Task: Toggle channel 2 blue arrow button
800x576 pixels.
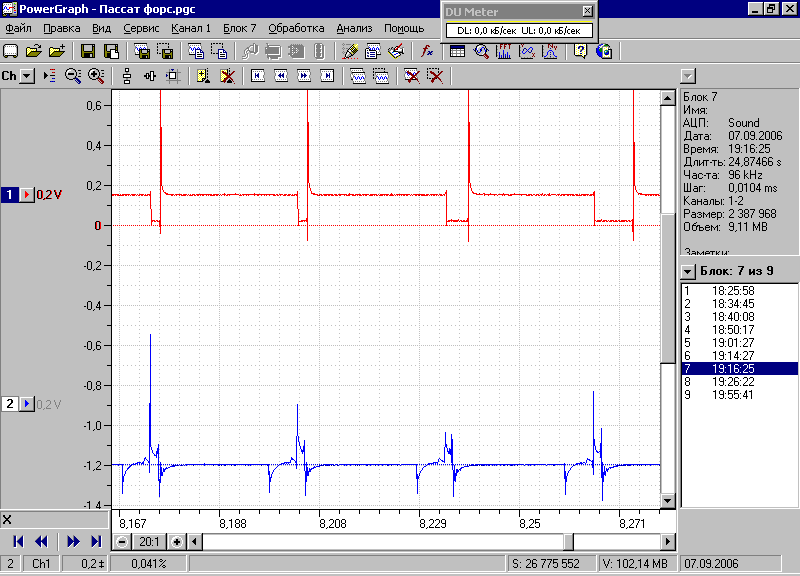Action: [27, 404]
